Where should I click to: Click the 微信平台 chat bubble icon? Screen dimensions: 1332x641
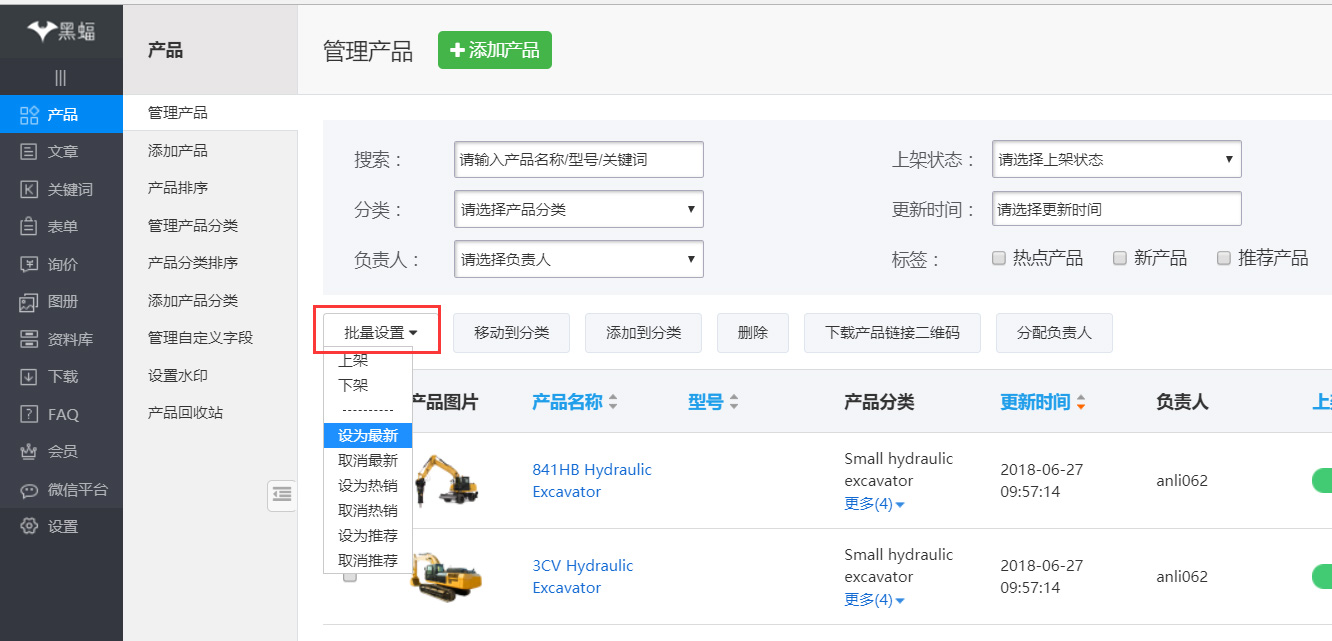(29, 490)
